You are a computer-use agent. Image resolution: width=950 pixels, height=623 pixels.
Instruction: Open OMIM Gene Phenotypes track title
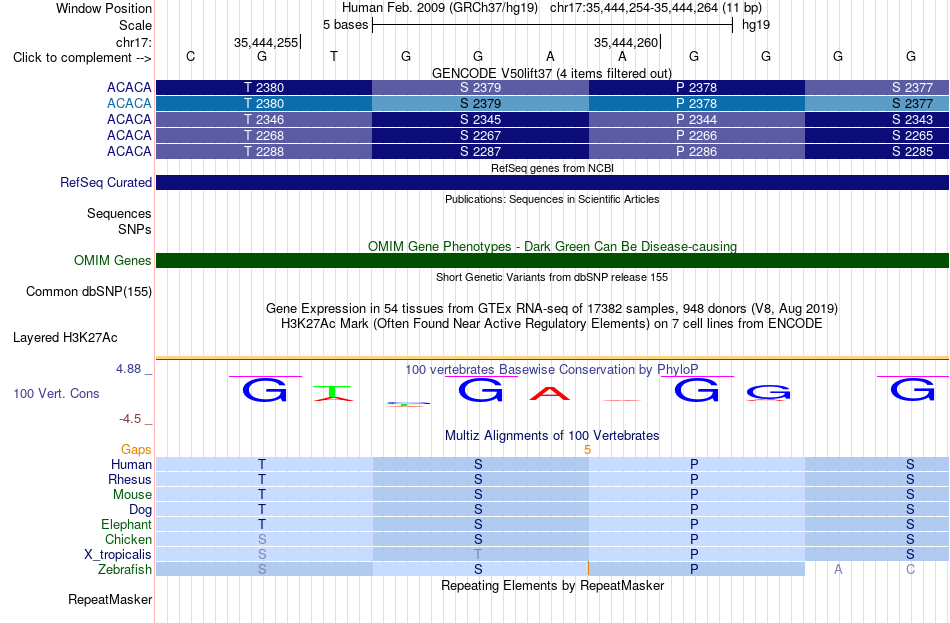tap(552, 246)
